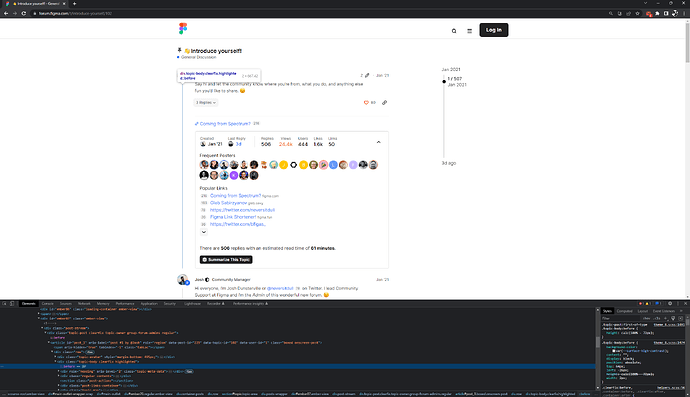The height and width of the screenshot is (397, 690).
Task: Click the styles Filter input field
Action: pyautogui.click(x=620, y=318)
